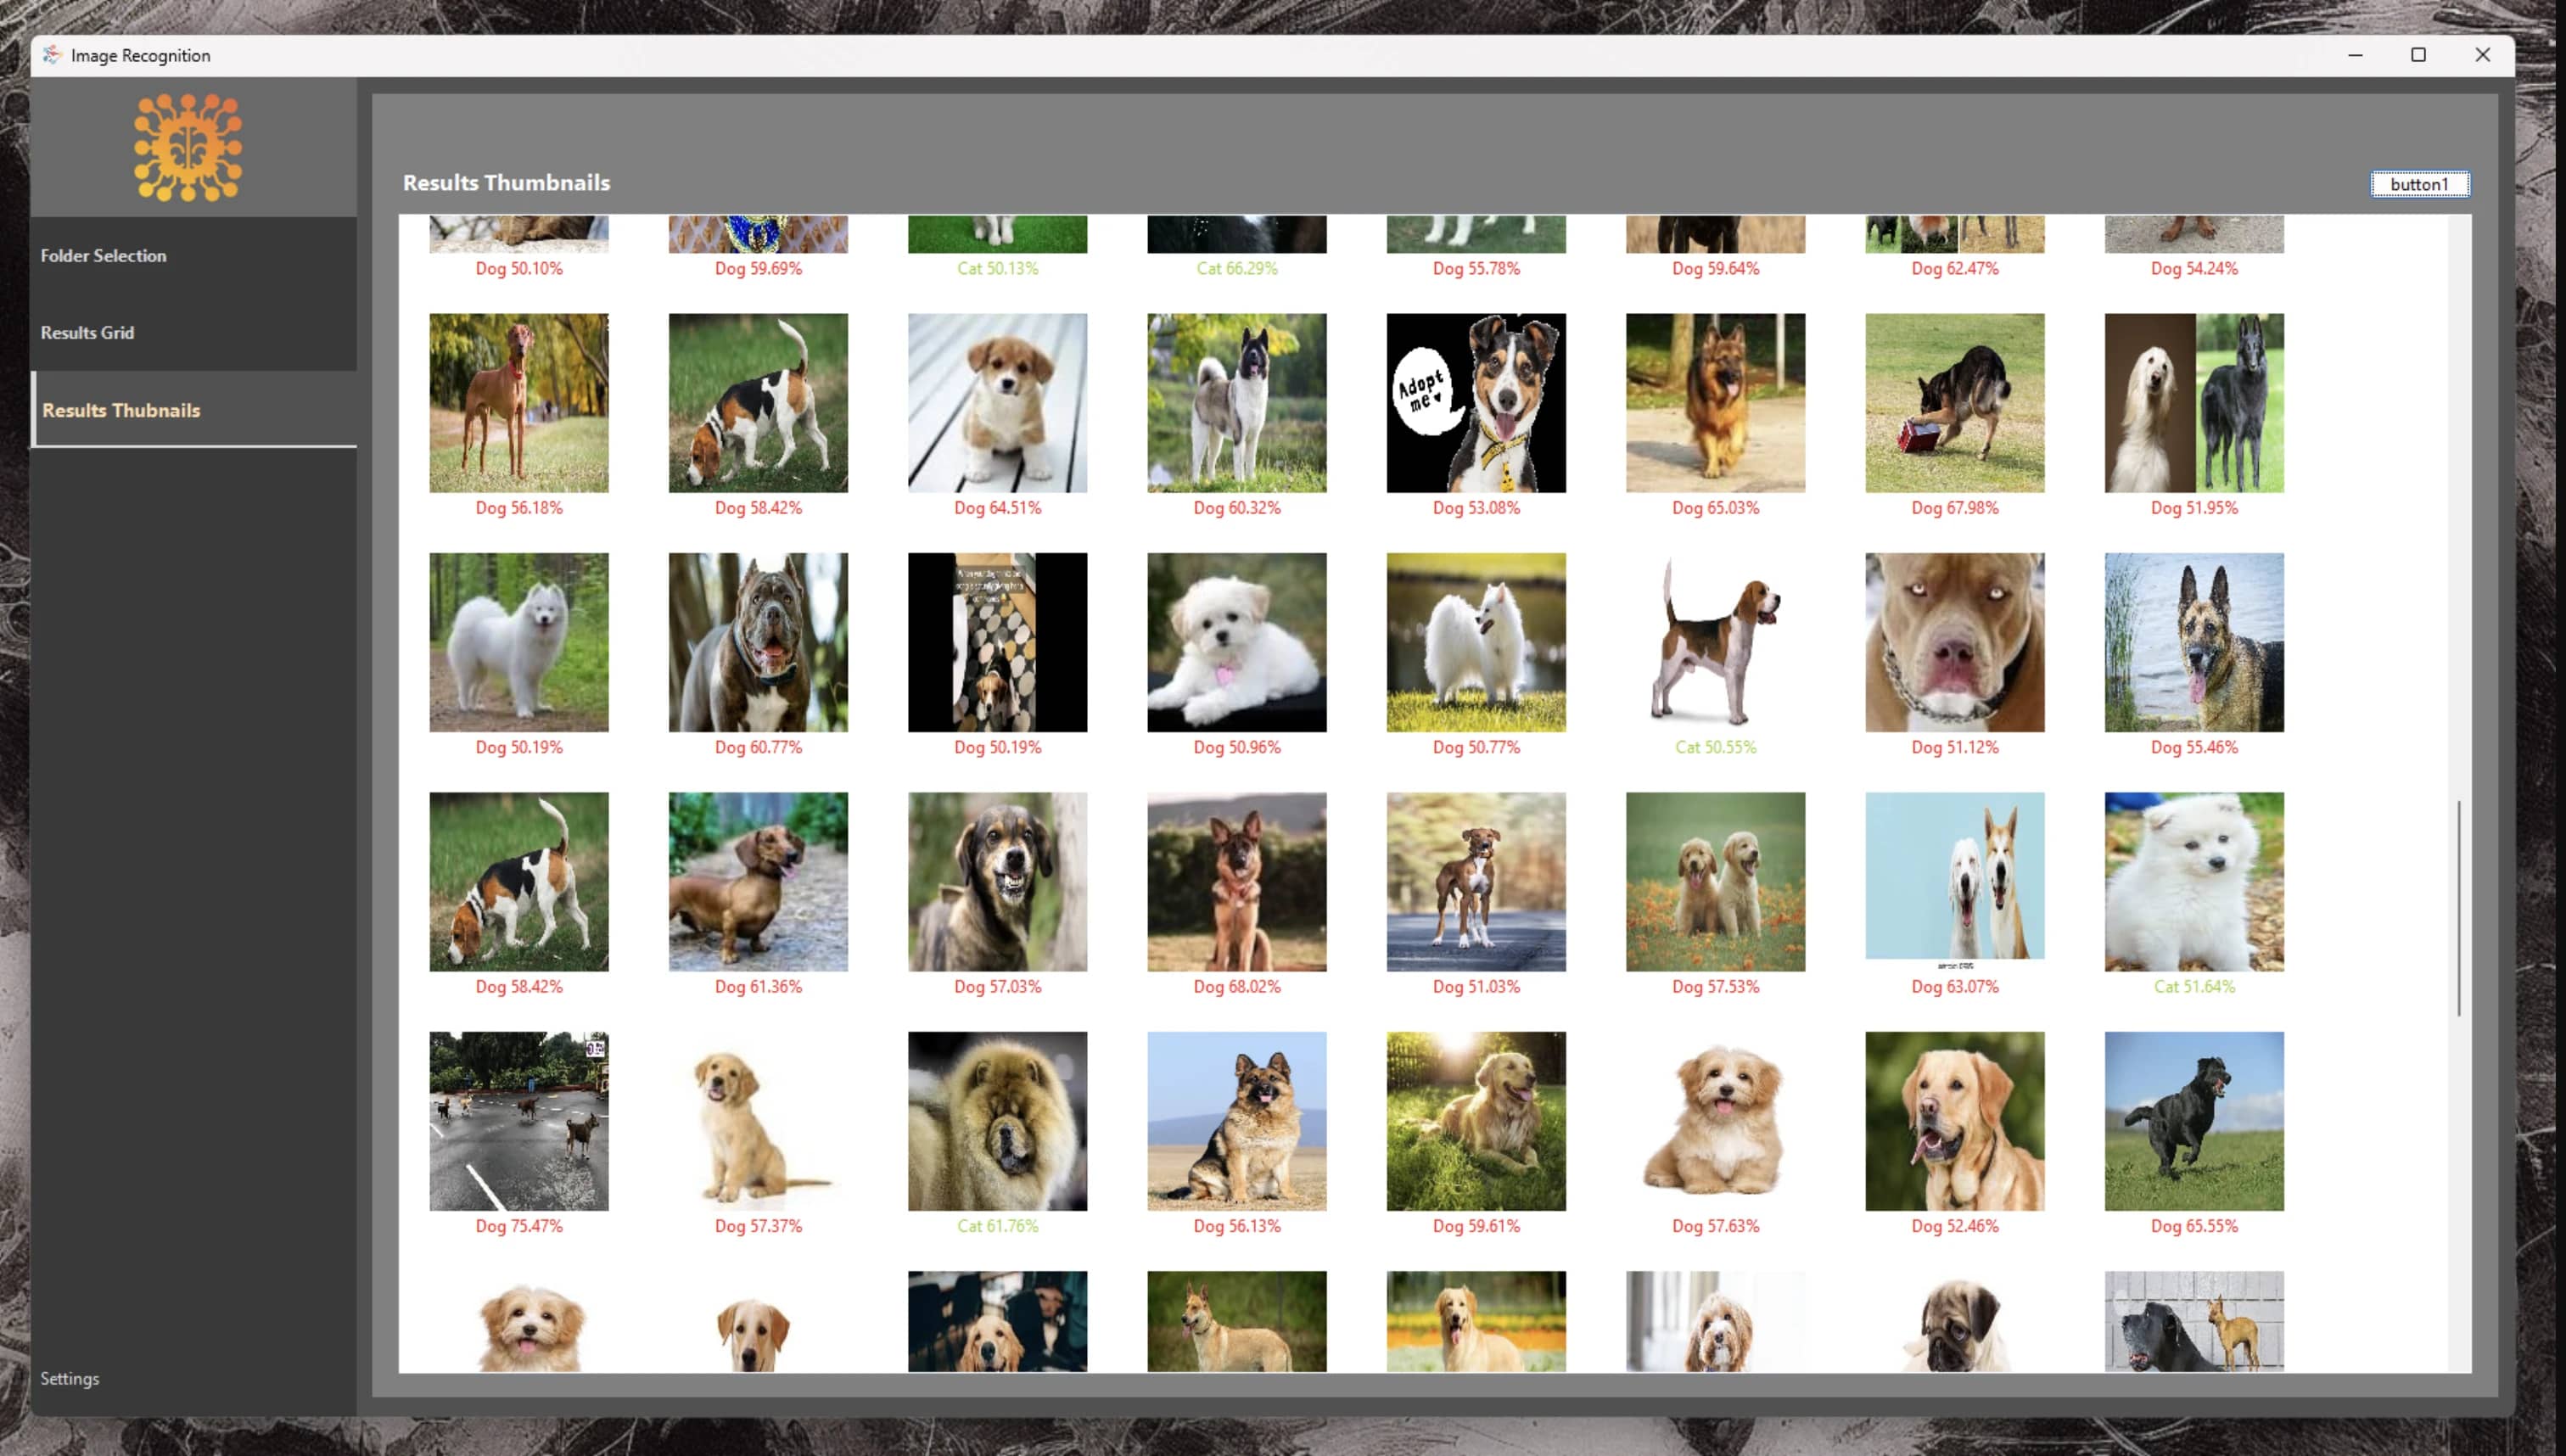Select the lying golden retriever Dog 59.61% thumbnail
Viewport: 2566px width, 1456px height.
coord(1476,1121)
